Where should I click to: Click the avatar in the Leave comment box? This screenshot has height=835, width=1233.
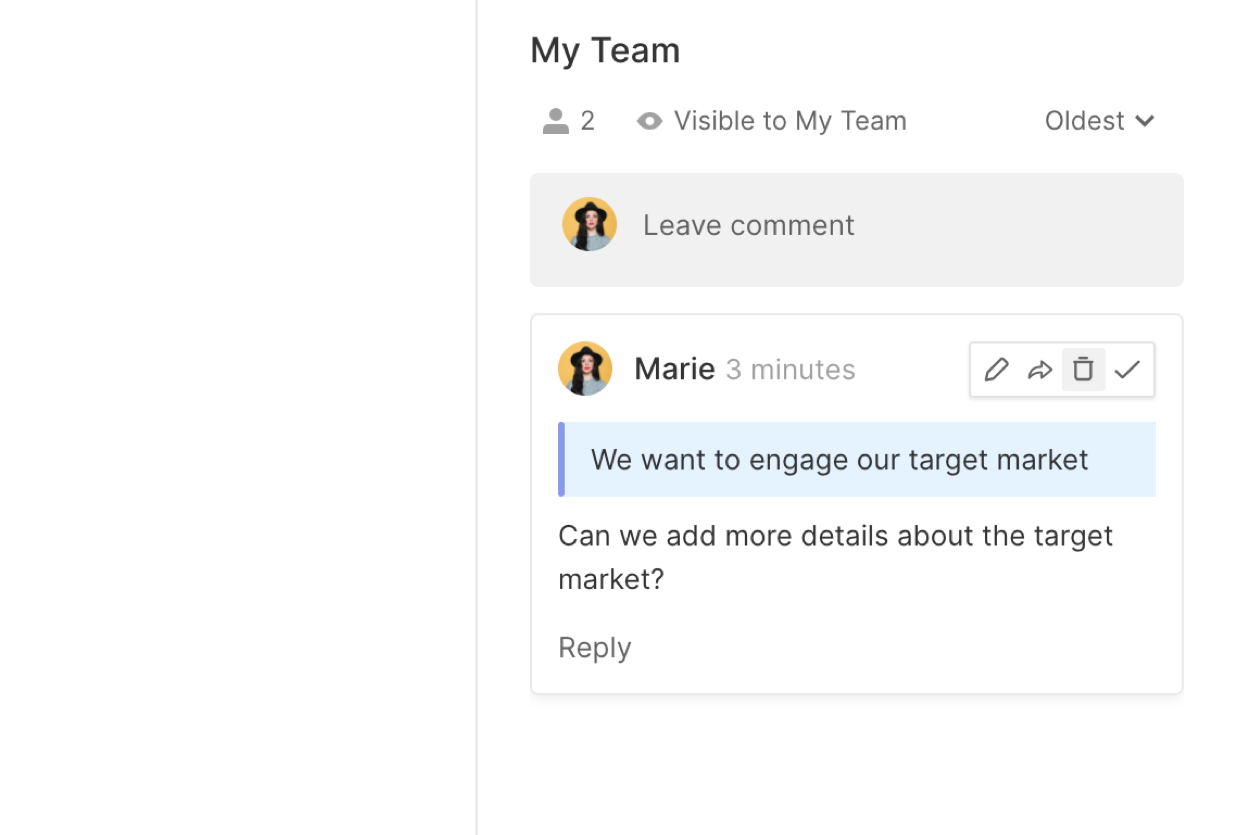pos(589,224)
